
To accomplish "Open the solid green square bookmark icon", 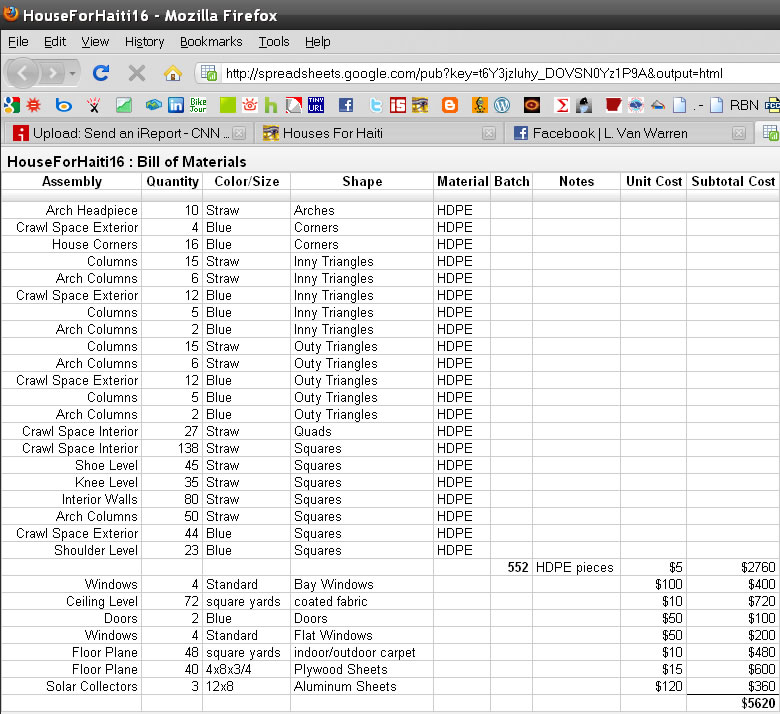I will pos(227,105).
